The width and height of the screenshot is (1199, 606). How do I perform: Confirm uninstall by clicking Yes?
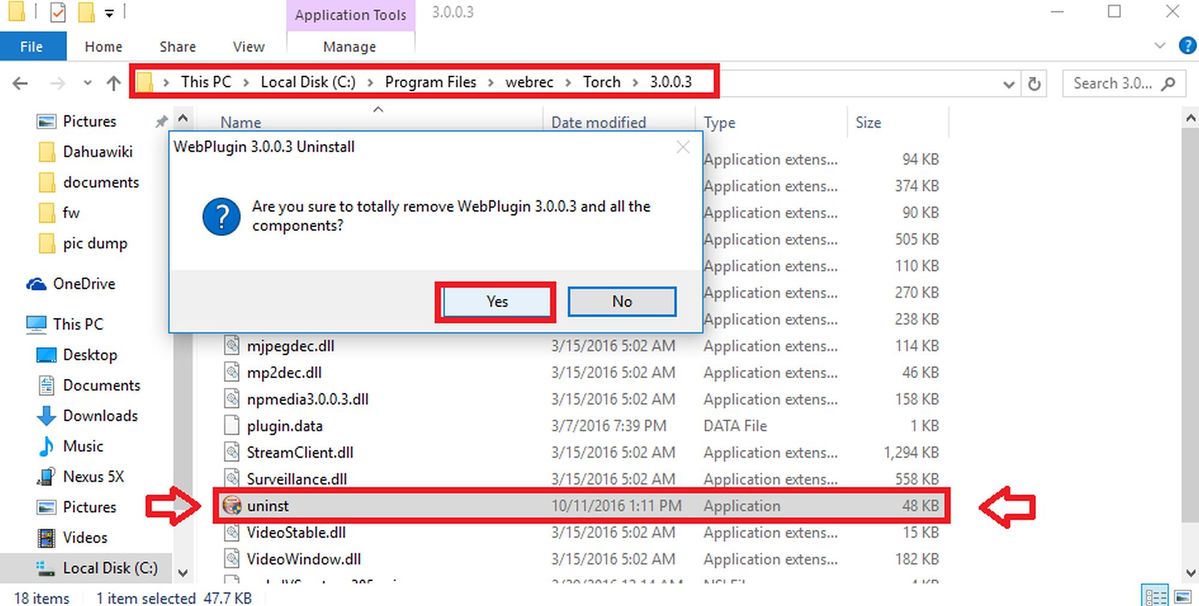496,302
